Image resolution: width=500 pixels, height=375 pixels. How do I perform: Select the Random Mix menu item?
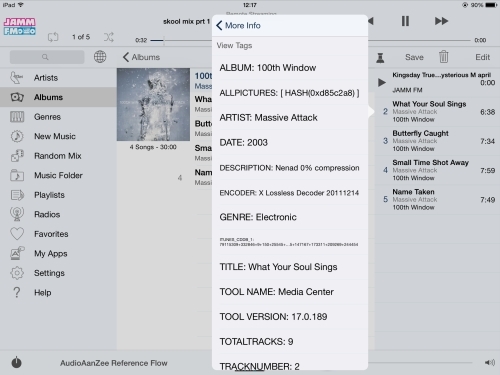pos(58,156)
